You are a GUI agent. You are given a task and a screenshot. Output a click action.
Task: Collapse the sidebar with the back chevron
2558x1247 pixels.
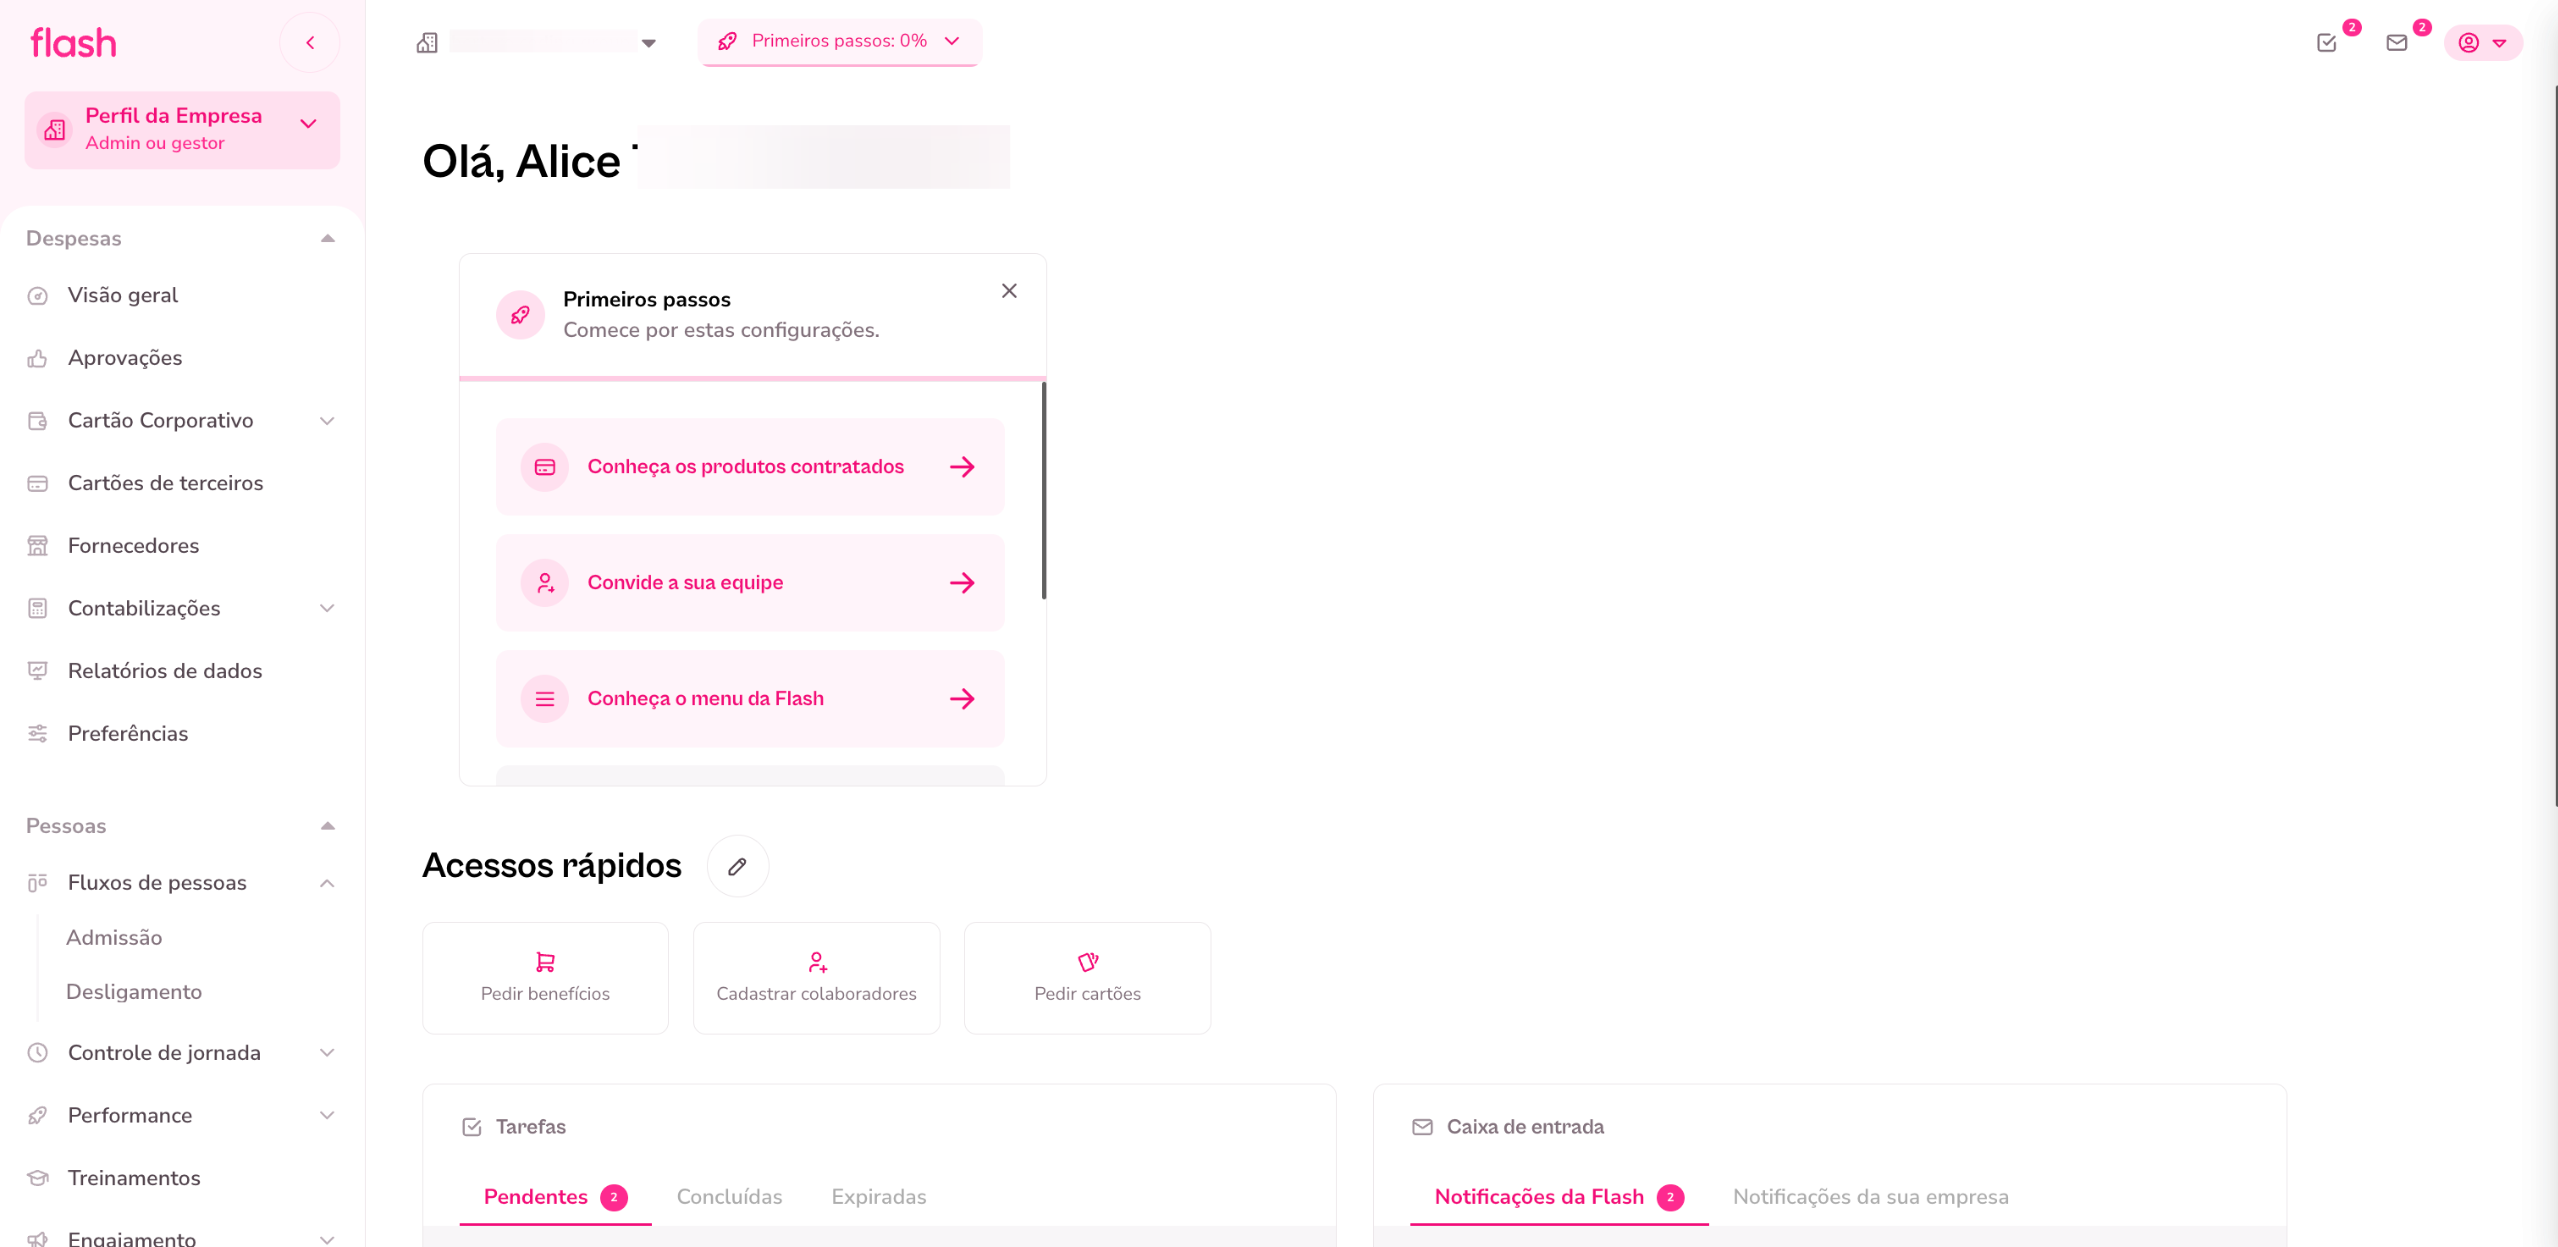point(310,42)
